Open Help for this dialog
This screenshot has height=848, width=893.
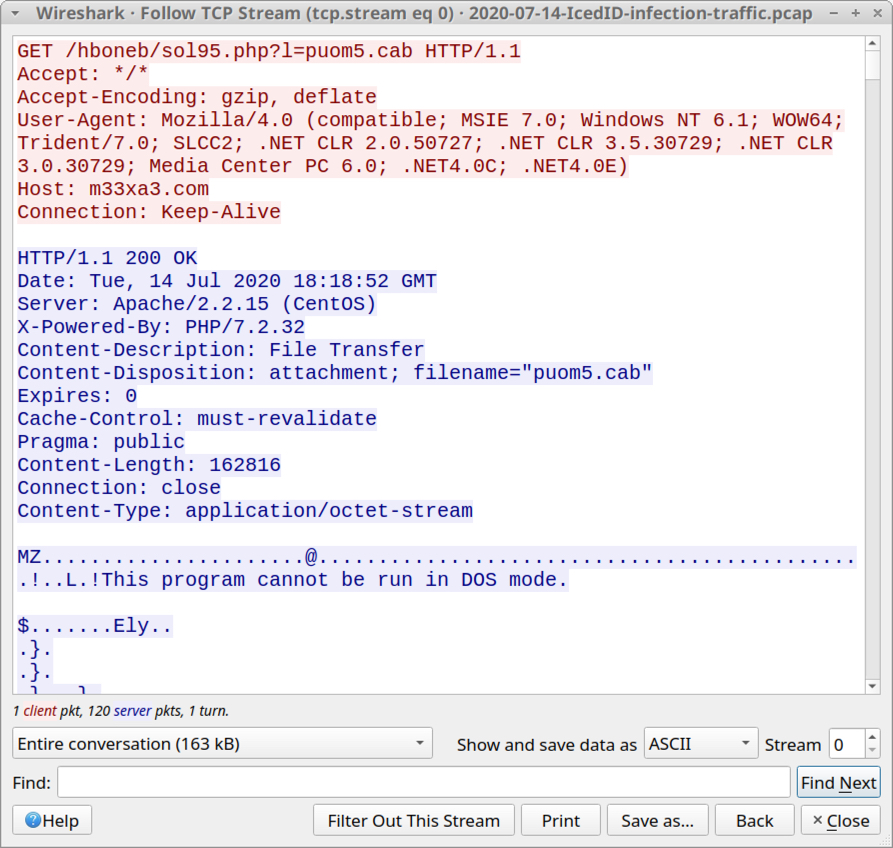52,821
